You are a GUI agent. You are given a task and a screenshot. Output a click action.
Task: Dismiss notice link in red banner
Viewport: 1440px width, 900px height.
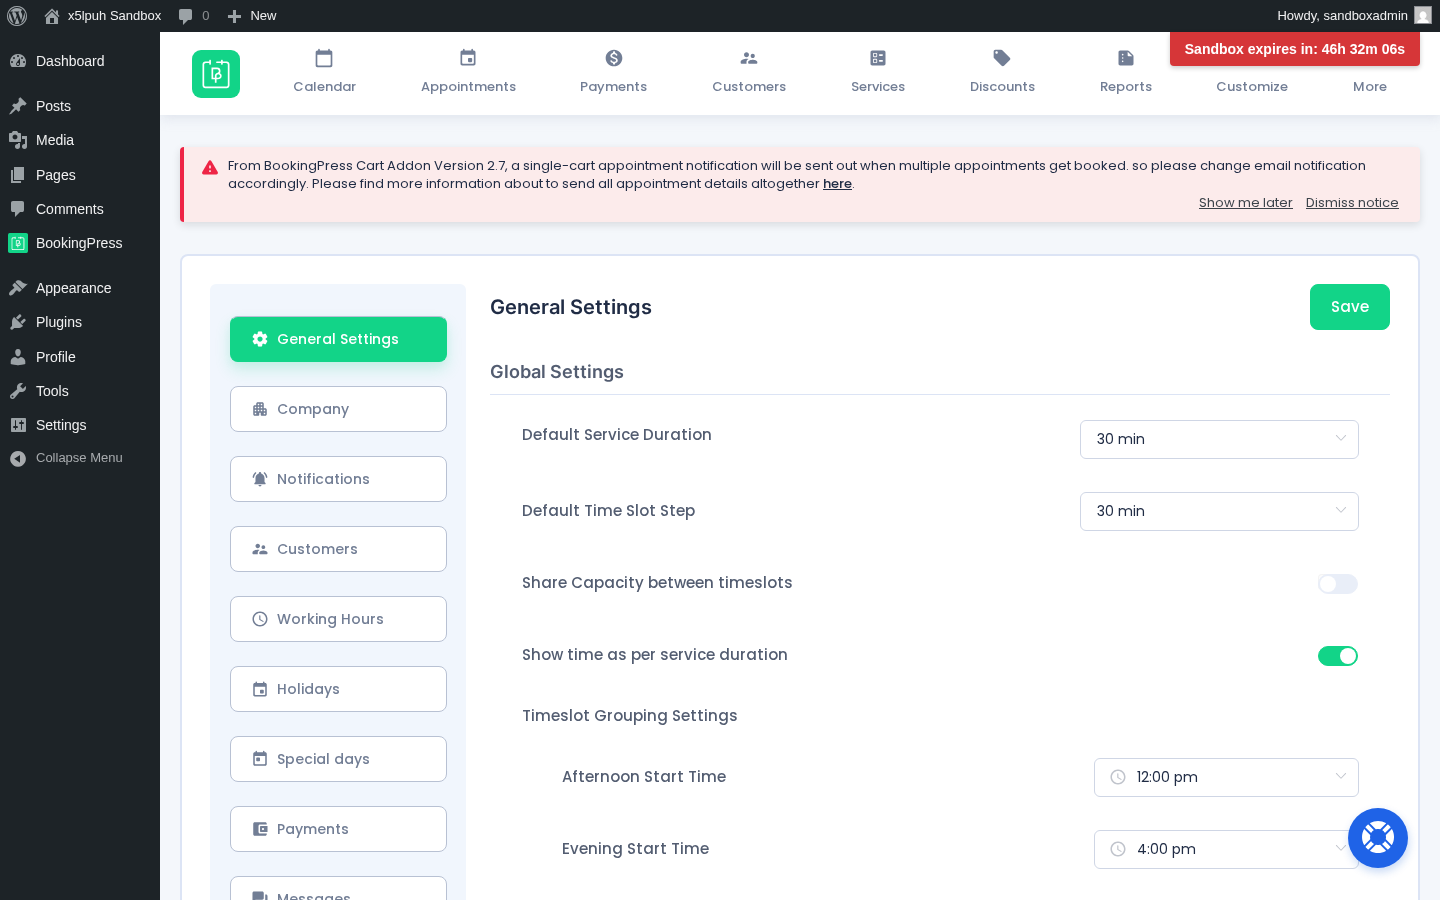[1352, 203]
